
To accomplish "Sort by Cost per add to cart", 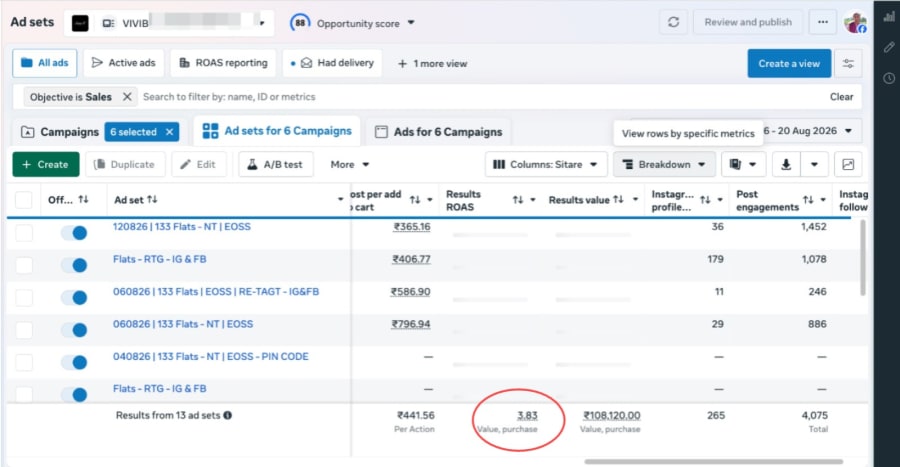I will click(x=415, y=200).
